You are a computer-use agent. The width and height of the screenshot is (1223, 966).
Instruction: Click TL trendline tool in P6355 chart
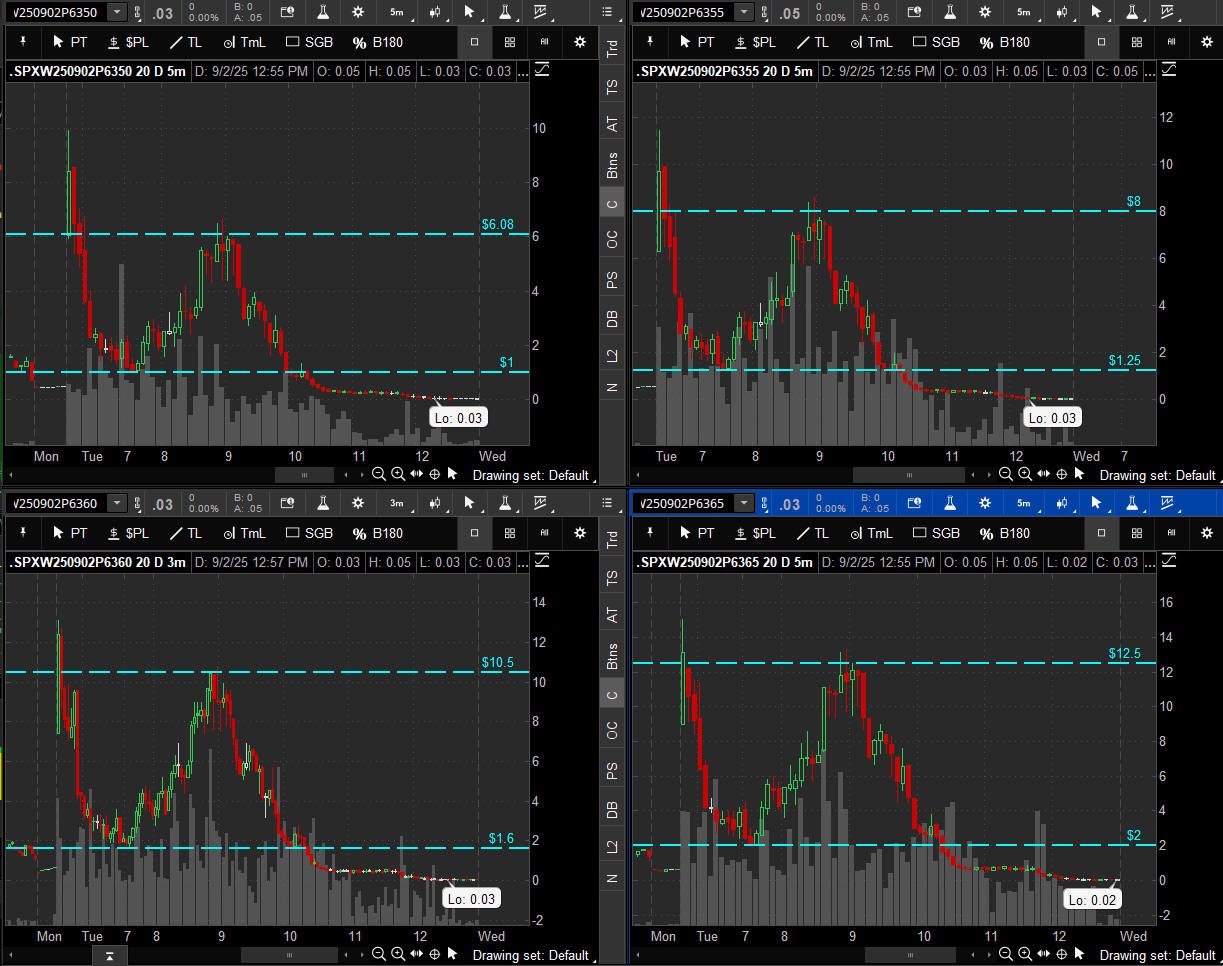coord(812,42)
